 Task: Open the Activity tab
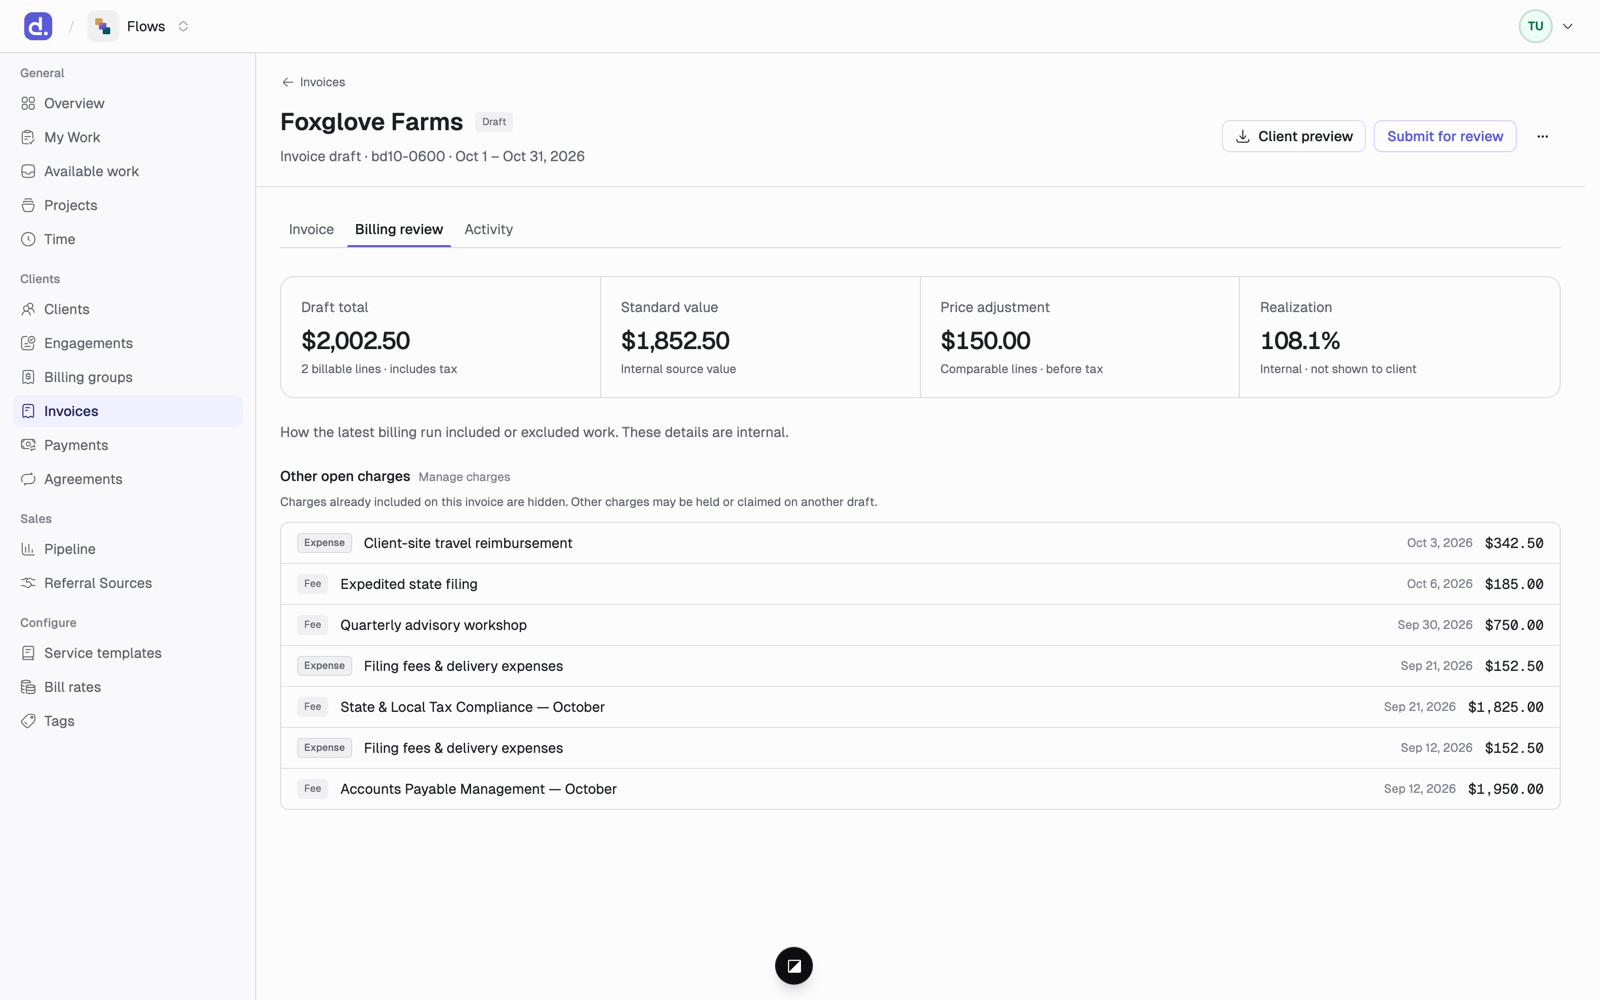tap(488, 229)
